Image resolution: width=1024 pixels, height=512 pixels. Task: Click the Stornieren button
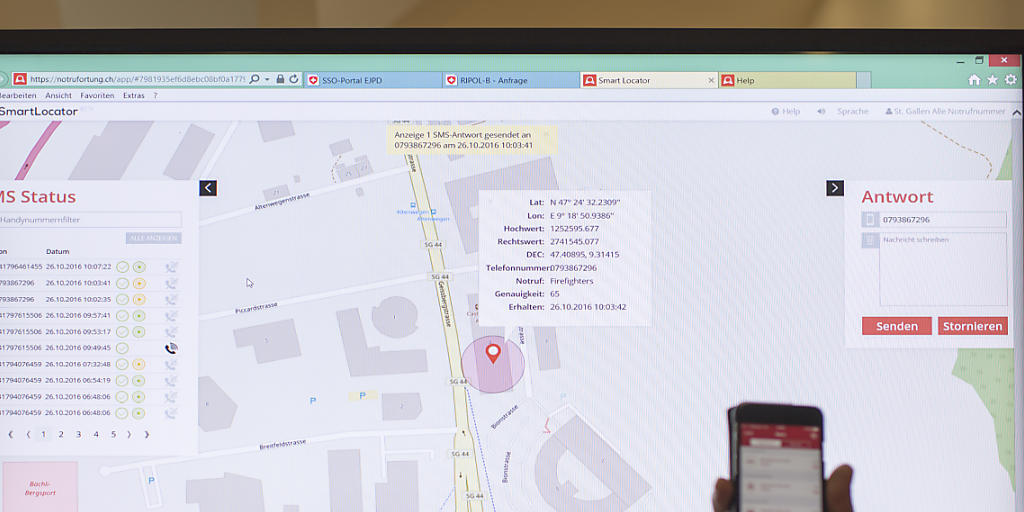(972, 326)
